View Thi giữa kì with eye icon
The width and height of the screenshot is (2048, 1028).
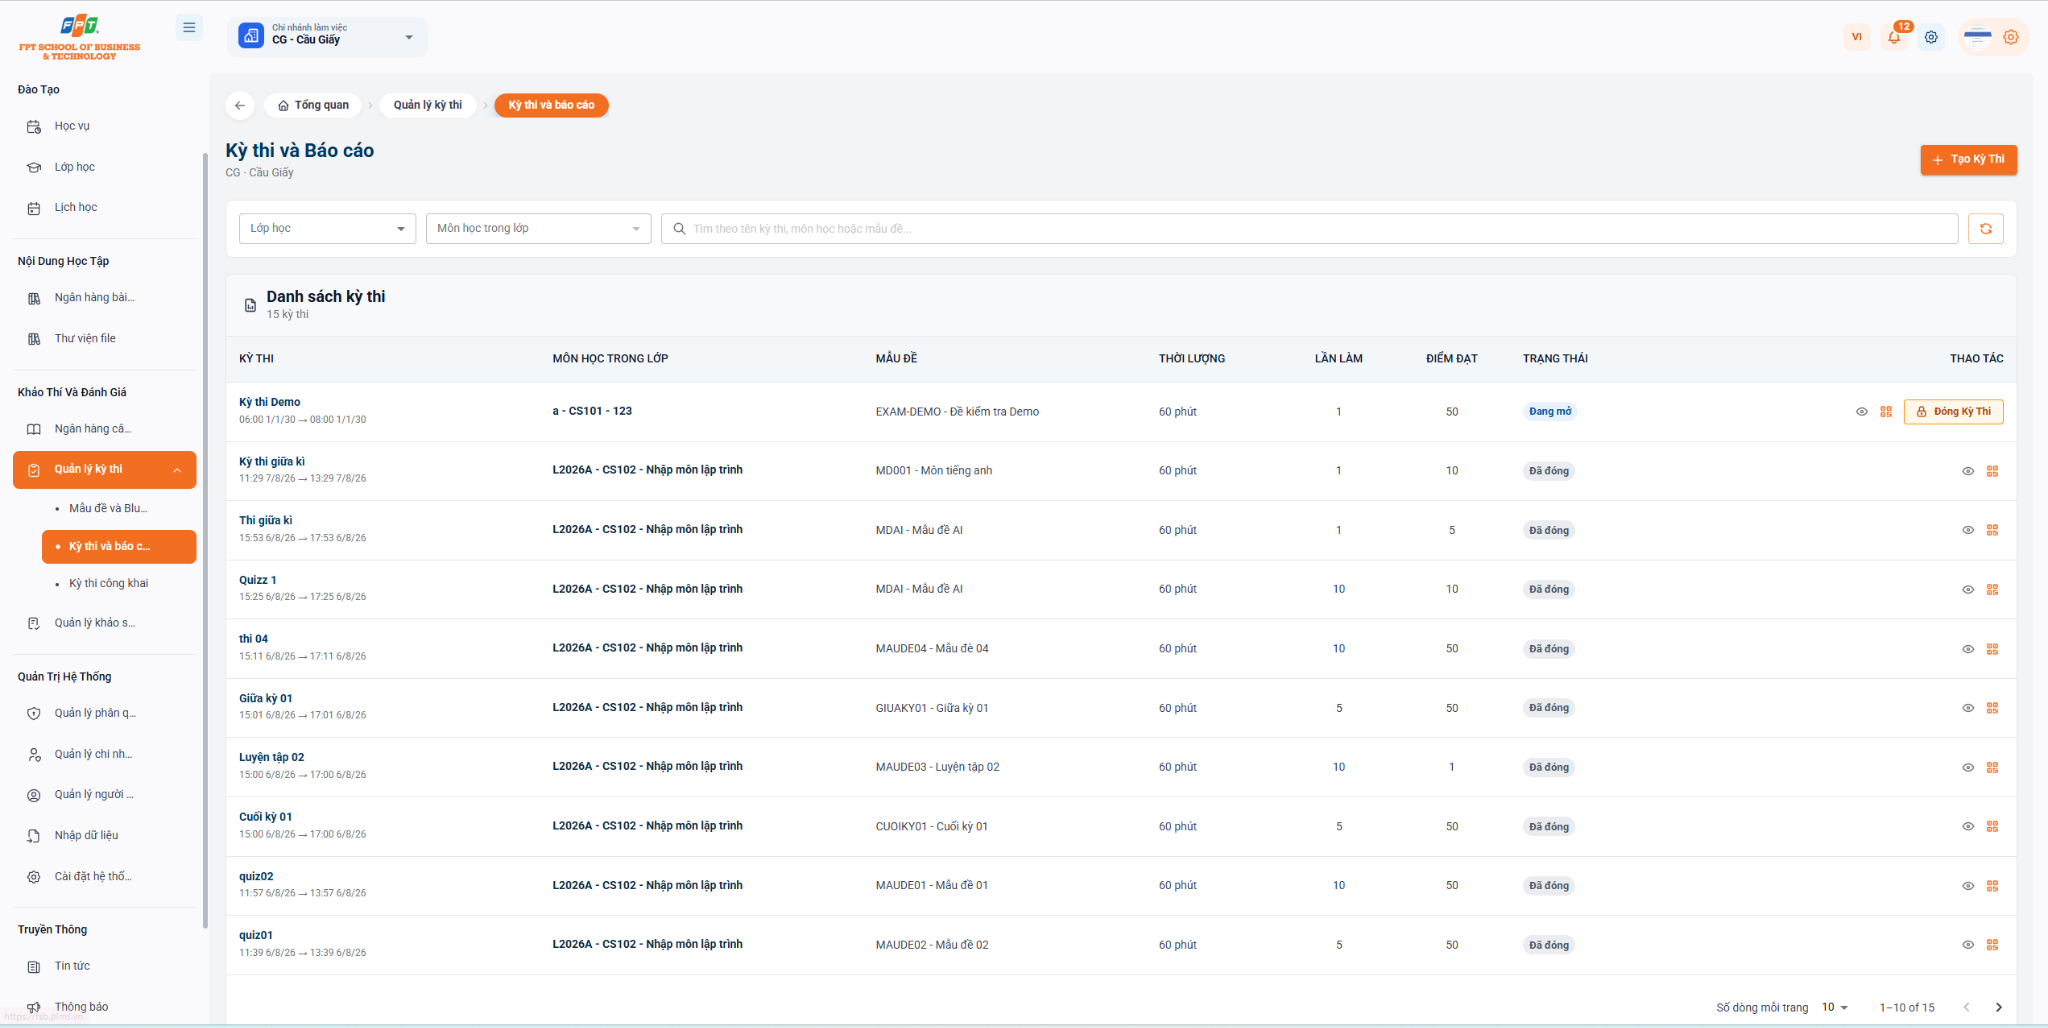(1968, 530)
